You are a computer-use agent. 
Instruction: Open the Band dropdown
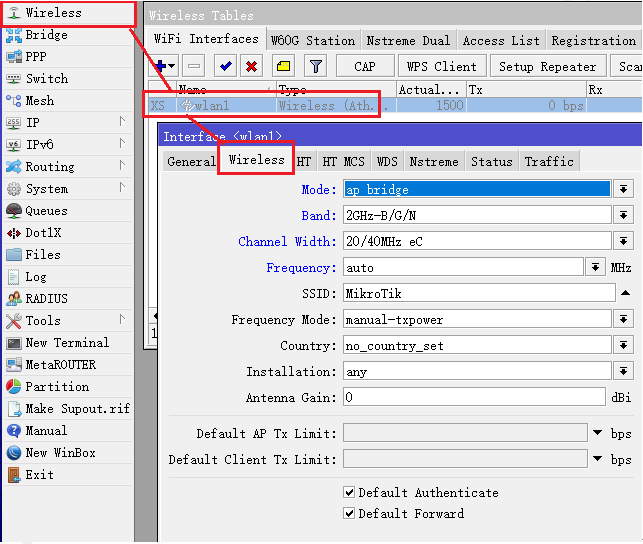(x=623, y=215)
